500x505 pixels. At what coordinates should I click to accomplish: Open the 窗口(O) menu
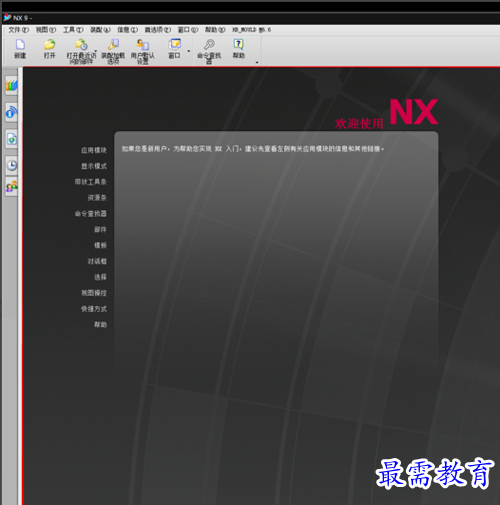pyautogui.click(x=188, y=30)
